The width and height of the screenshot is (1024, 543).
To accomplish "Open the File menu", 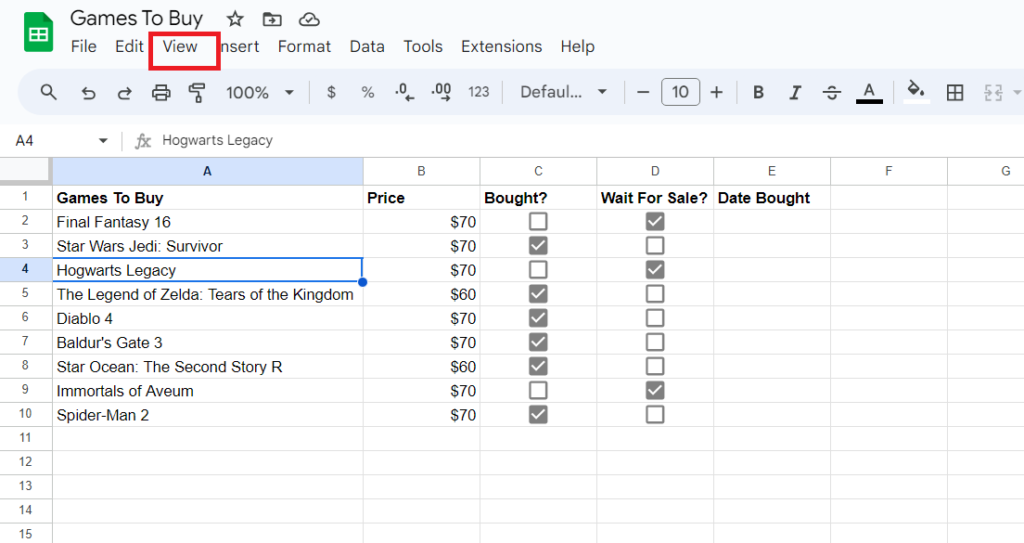I will click(x=84, y=46).
